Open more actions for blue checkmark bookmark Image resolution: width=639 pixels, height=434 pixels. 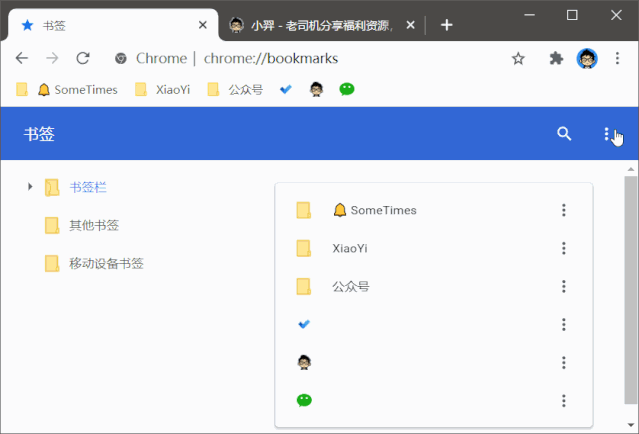(x=564, y=324)
